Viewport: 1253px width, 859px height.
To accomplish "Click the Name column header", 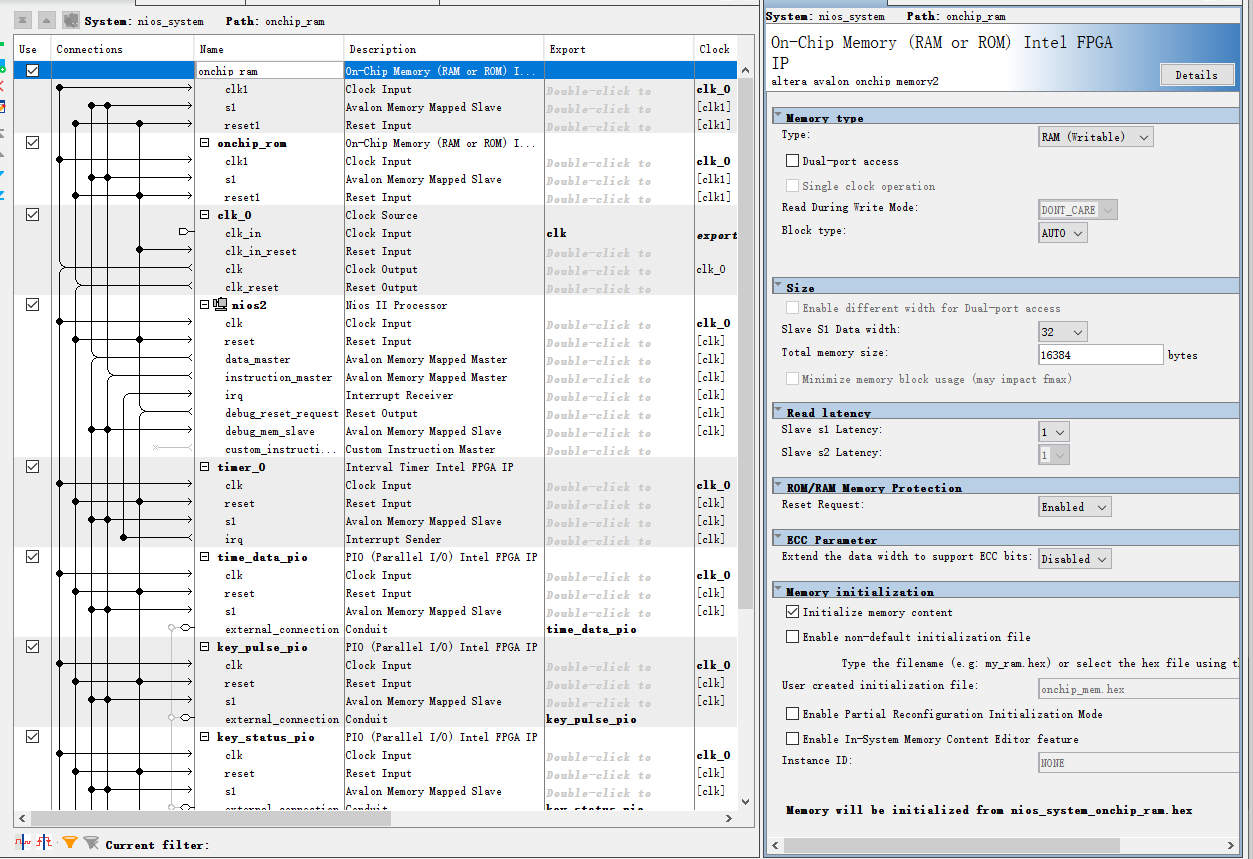I will pyautogui.click(x=269, y=49).
